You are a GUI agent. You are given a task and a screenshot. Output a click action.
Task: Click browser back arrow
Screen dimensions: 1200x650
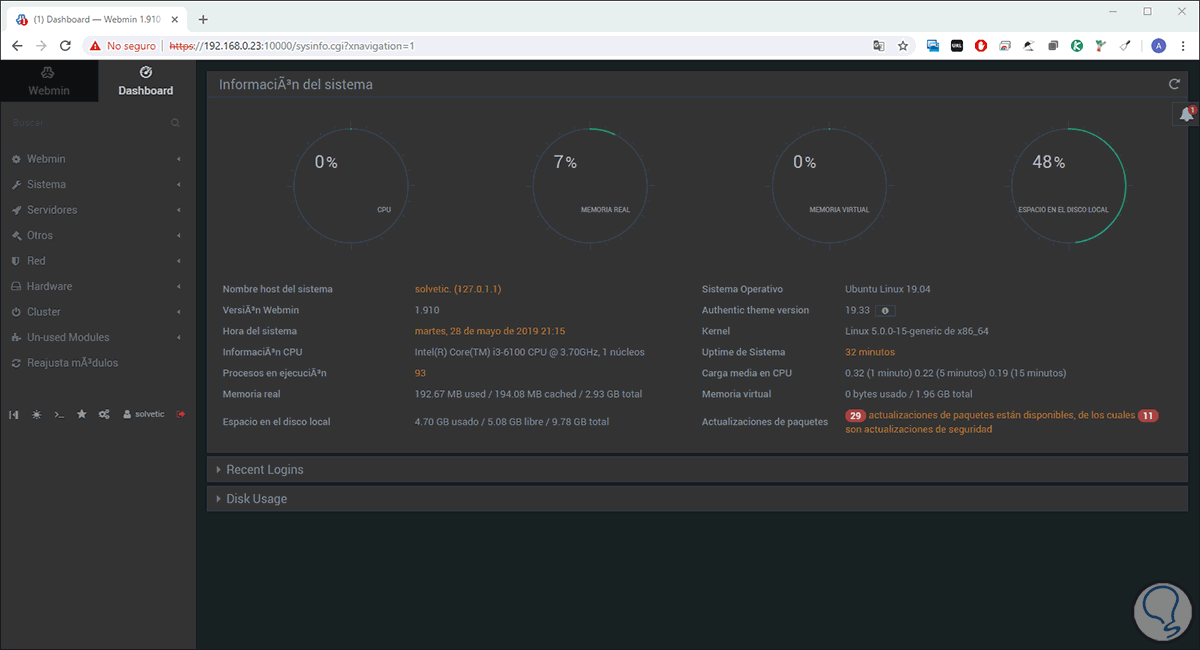click(x=17, y=46)
